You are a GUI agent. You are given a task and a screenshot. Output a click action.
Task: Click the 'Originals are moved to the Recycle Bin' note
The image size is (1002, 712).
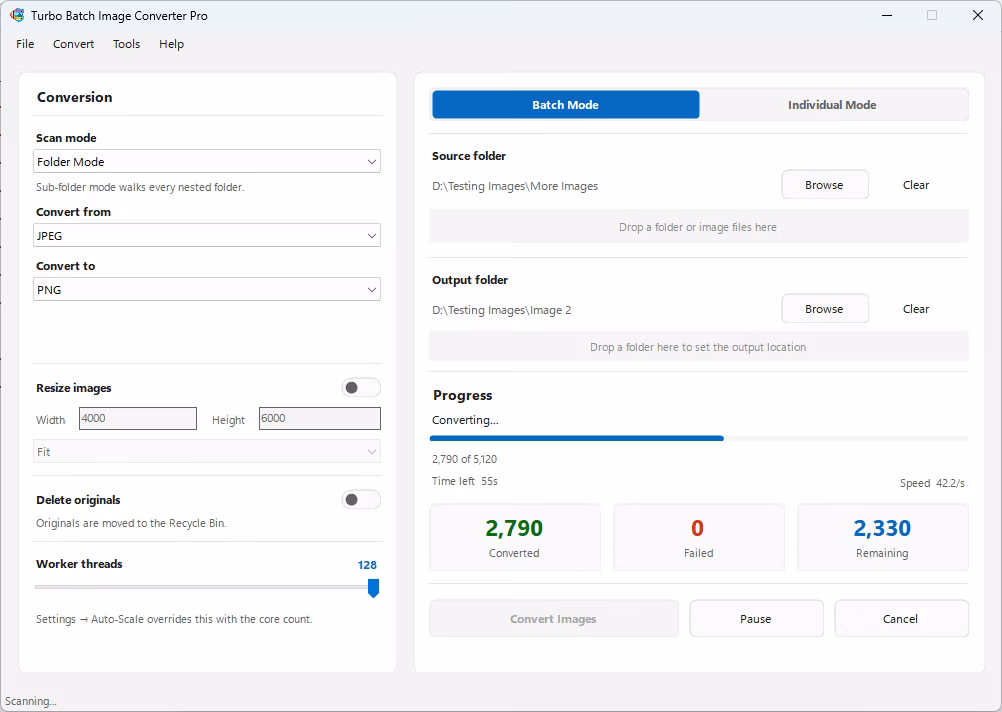click(x=132, y=523)
